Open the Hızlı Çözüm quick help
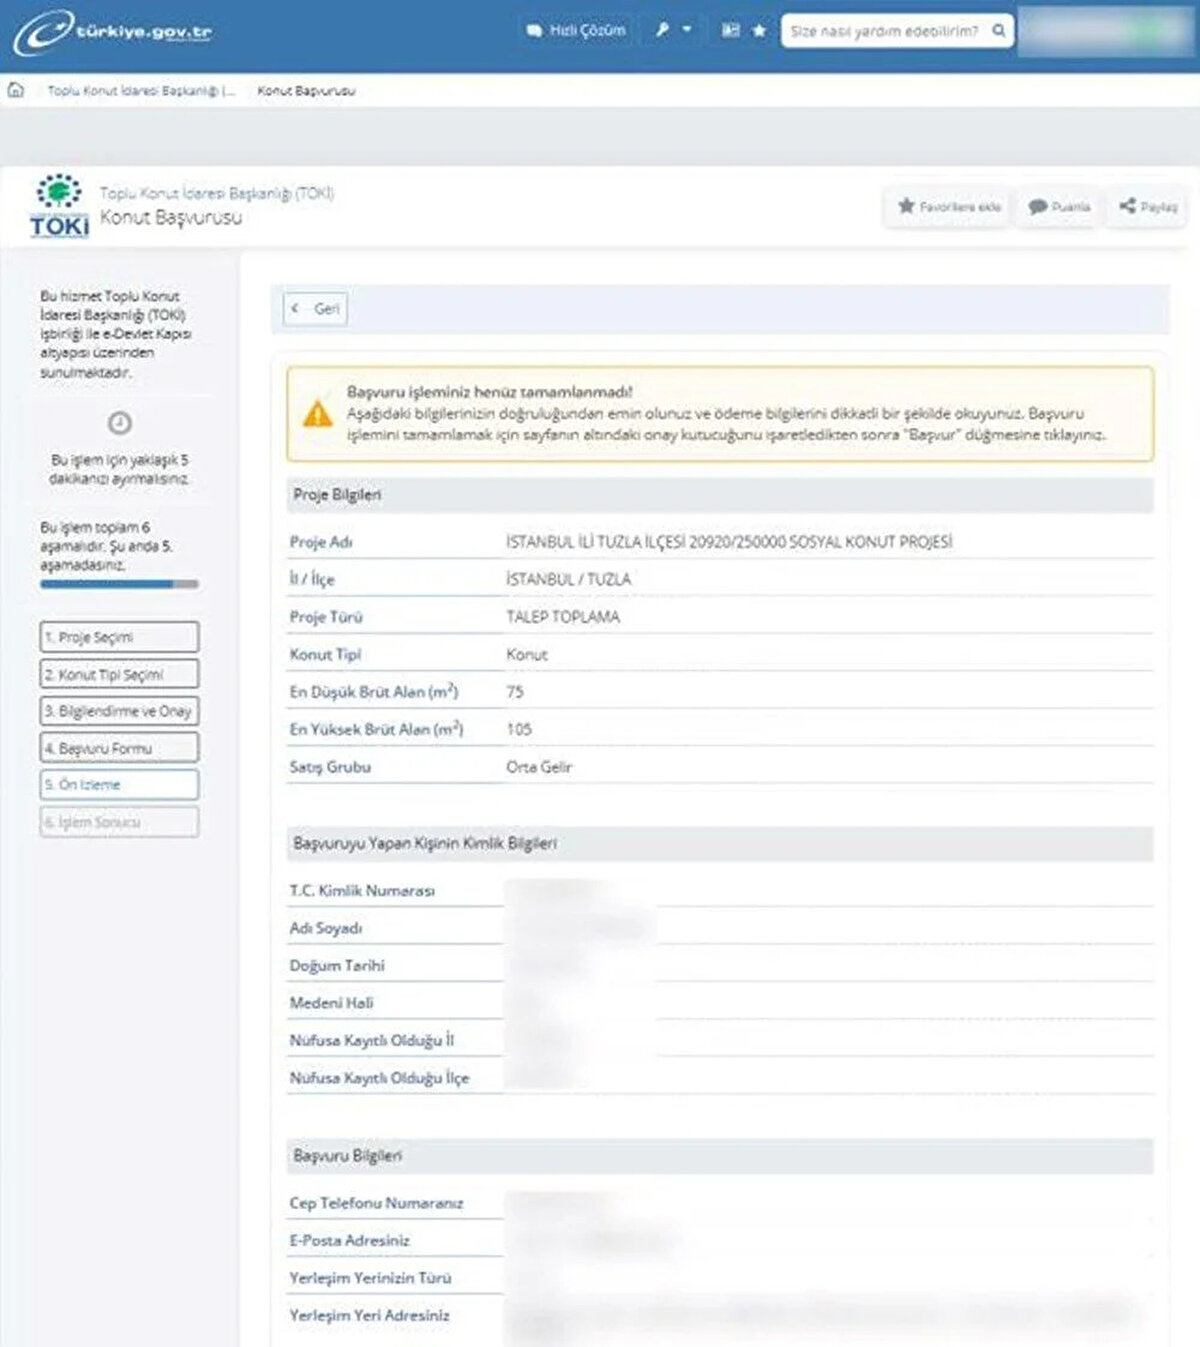 pyautogui.click(x=576, y=31)
